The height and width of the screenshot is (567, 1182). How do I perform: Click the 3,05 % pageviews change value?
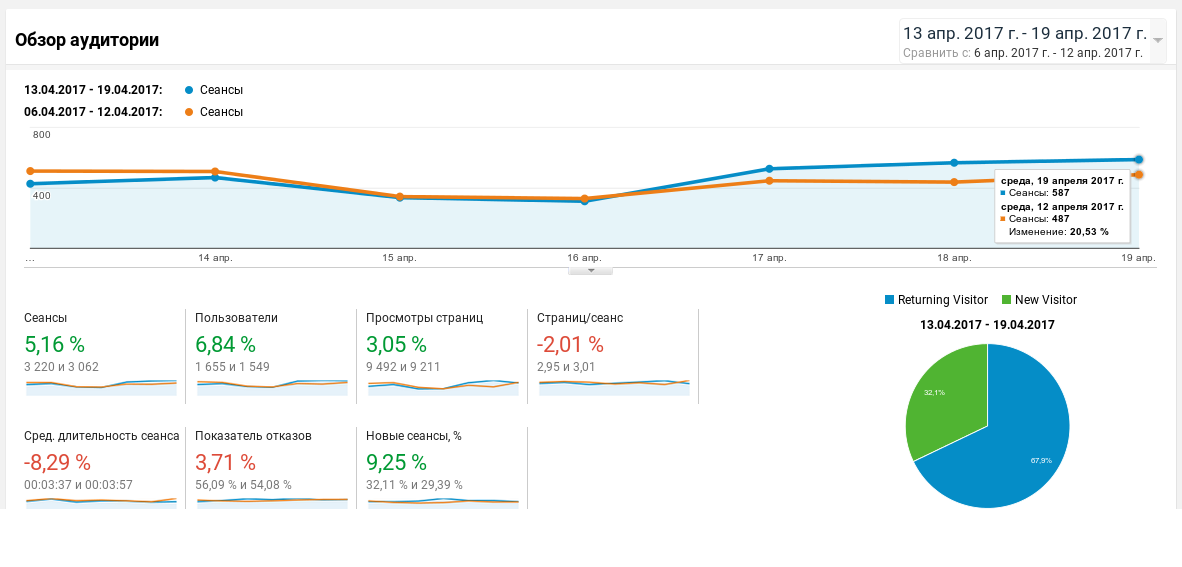pyautogui.click(x=397, y=345)
